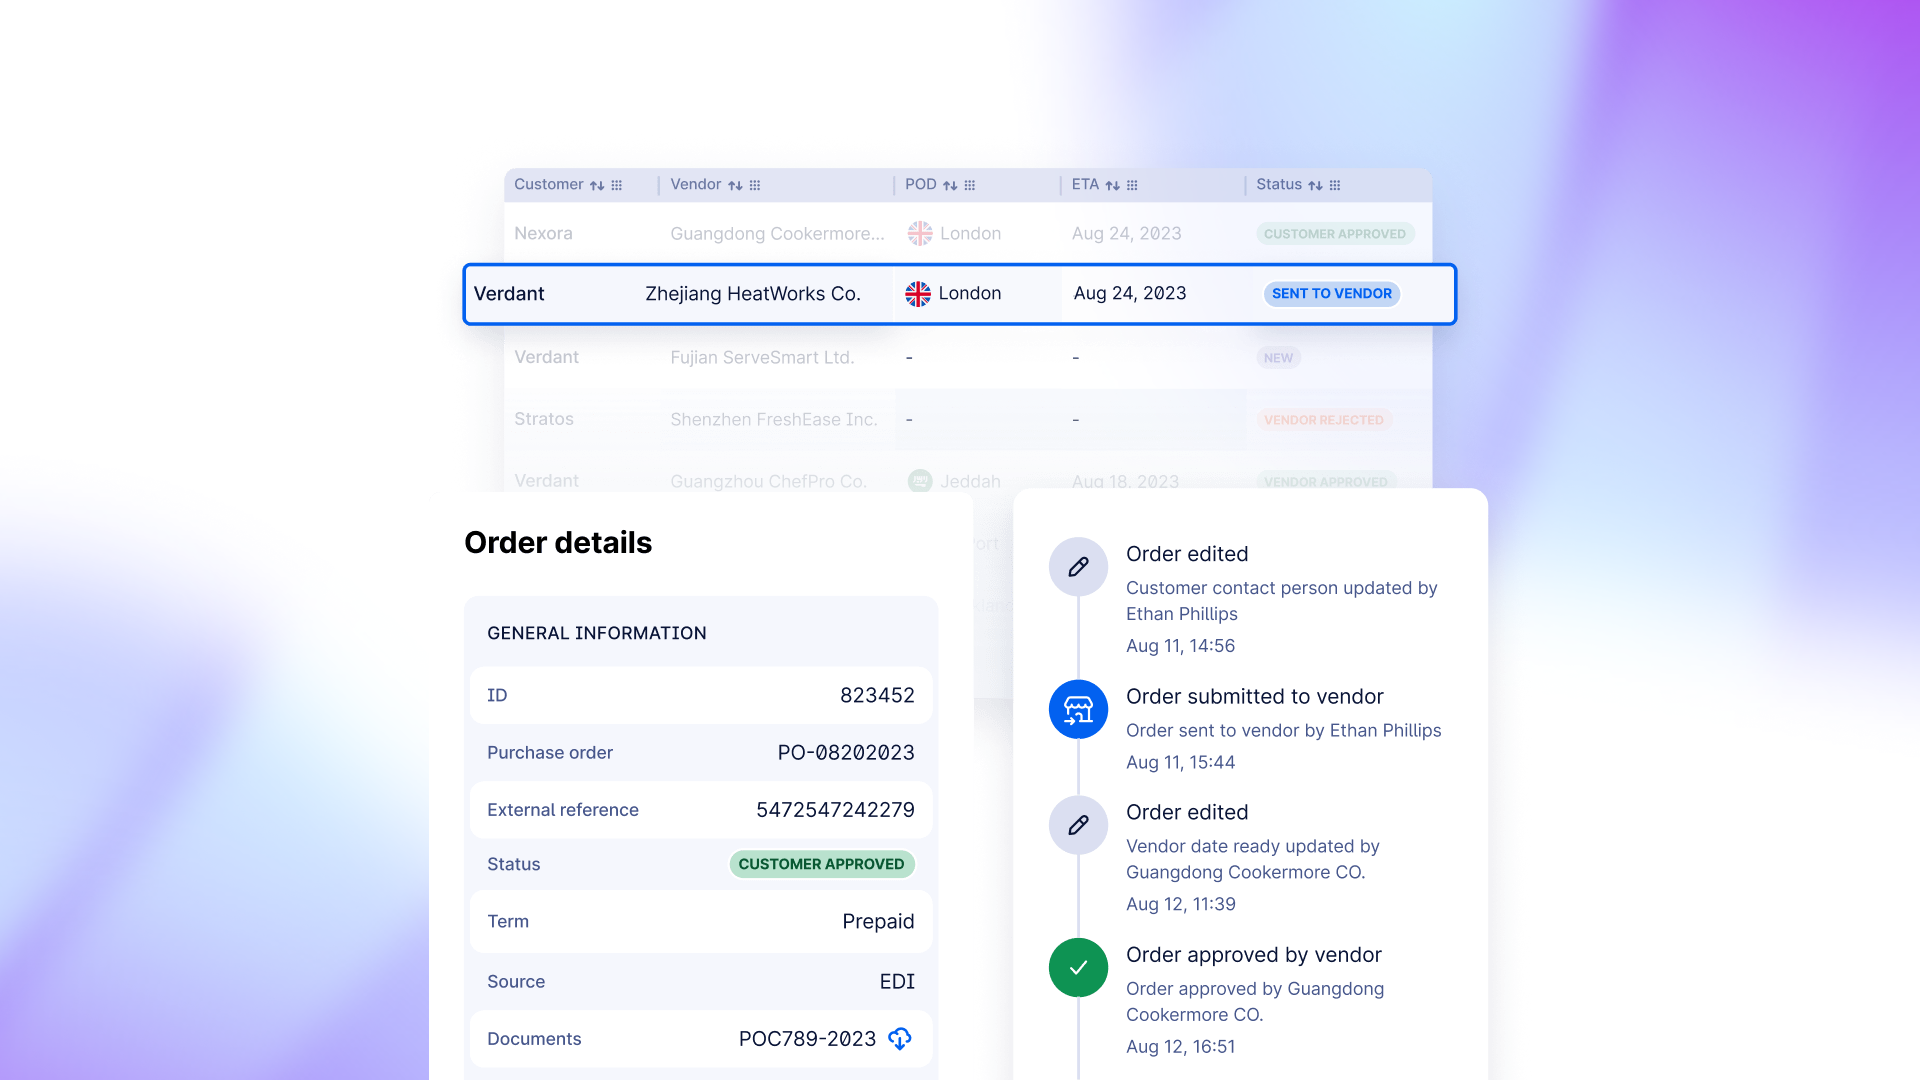Image resolution: width=1920 pixels, height=1080 pixels.
Task: Click the Customer column sort arrows
Action: coord(597,186)
